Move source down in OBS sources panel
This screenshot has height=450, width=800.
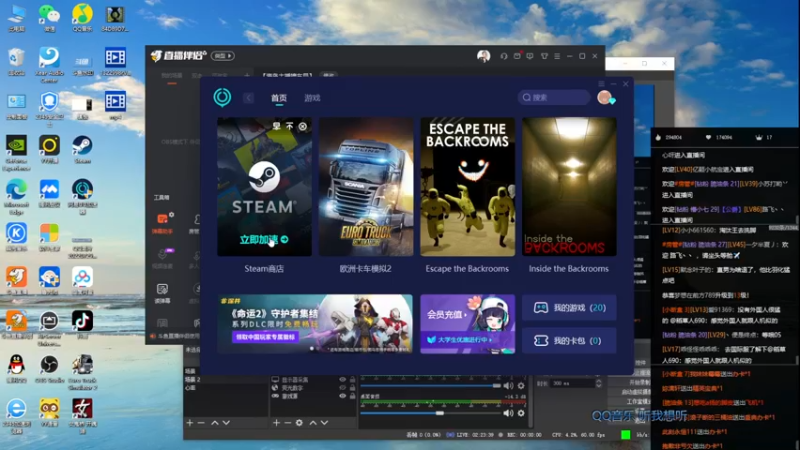[324, 422]
